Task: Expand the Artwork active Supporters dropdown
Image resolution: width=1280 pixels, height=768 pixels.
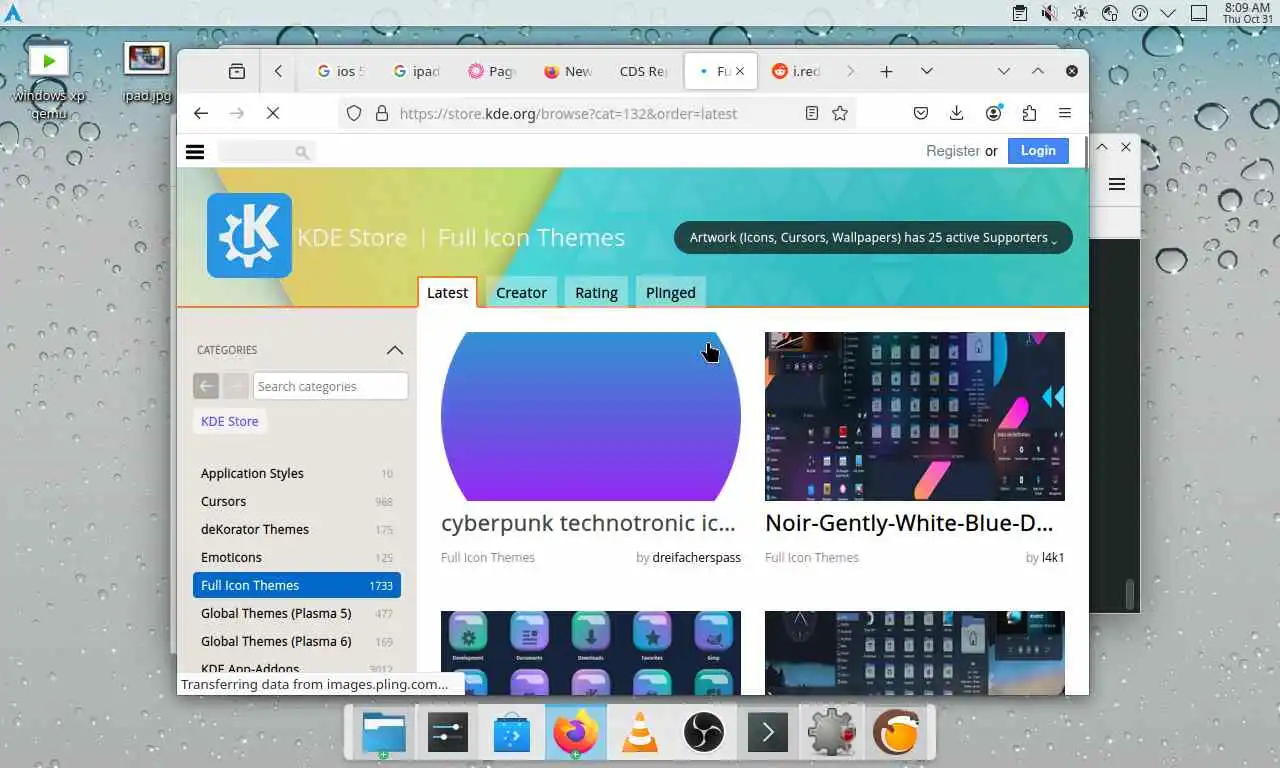Action: tap(873, 237)
